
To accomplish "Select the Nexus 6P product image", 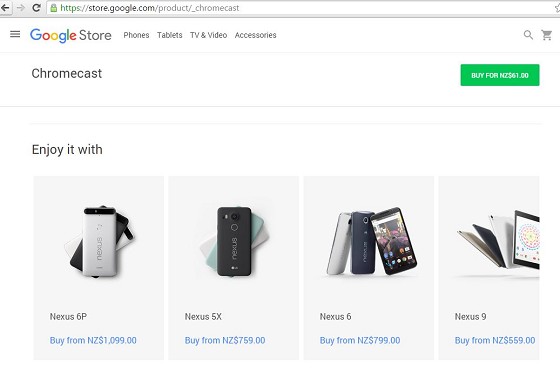I will click(x=99, y=242).
